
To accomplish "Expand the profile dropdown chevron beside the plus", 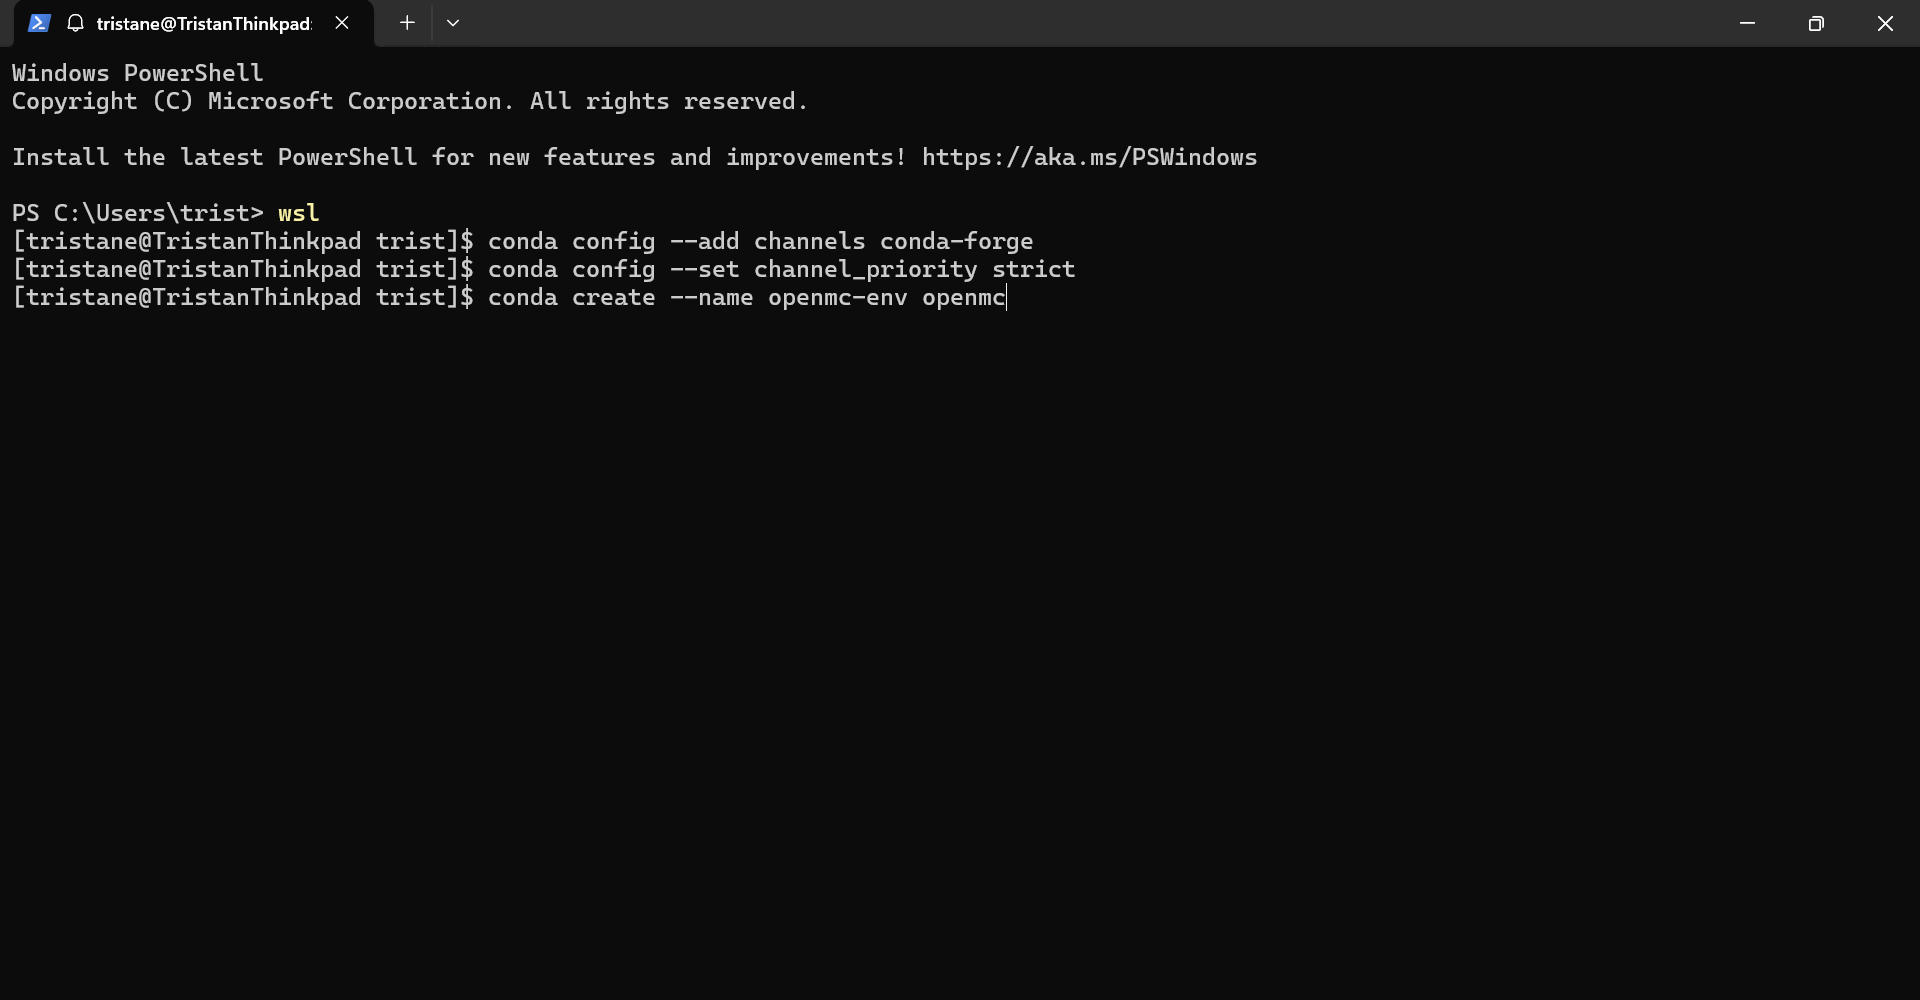I will (x=453, y=23).
